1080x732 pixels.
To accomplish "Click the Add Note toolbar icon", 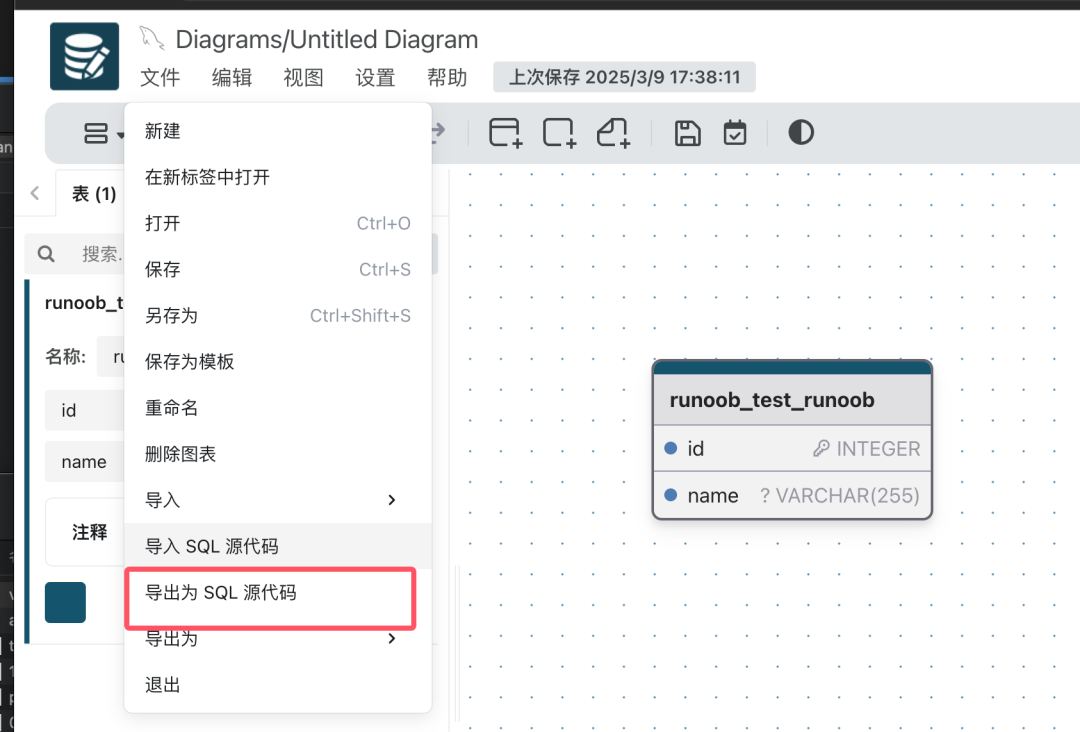I will [x=613, y=133].
